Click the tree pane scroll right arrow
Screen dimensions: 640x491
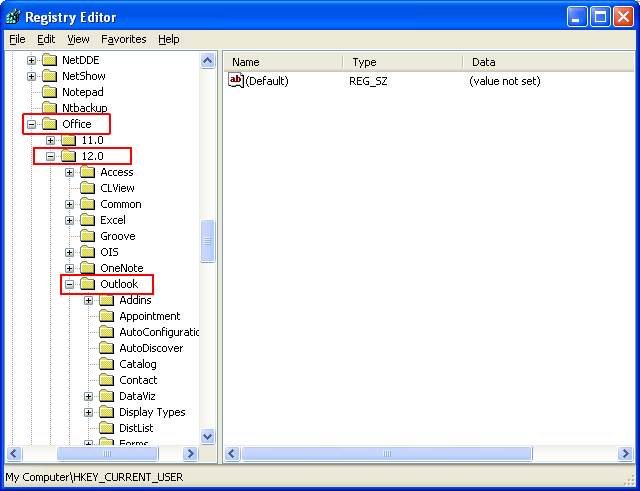[x=190, y=453]
